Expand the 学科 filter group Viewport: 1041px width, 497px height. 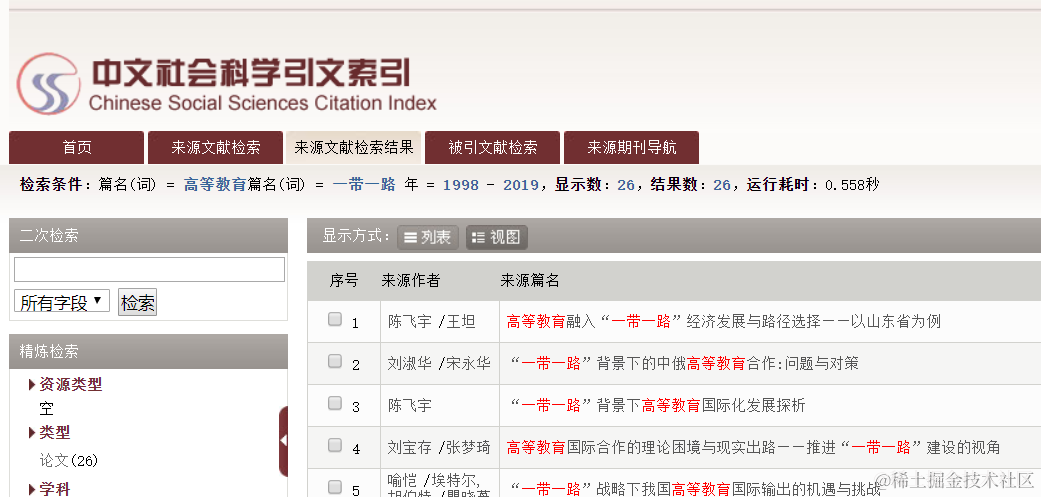click(50, 490)
